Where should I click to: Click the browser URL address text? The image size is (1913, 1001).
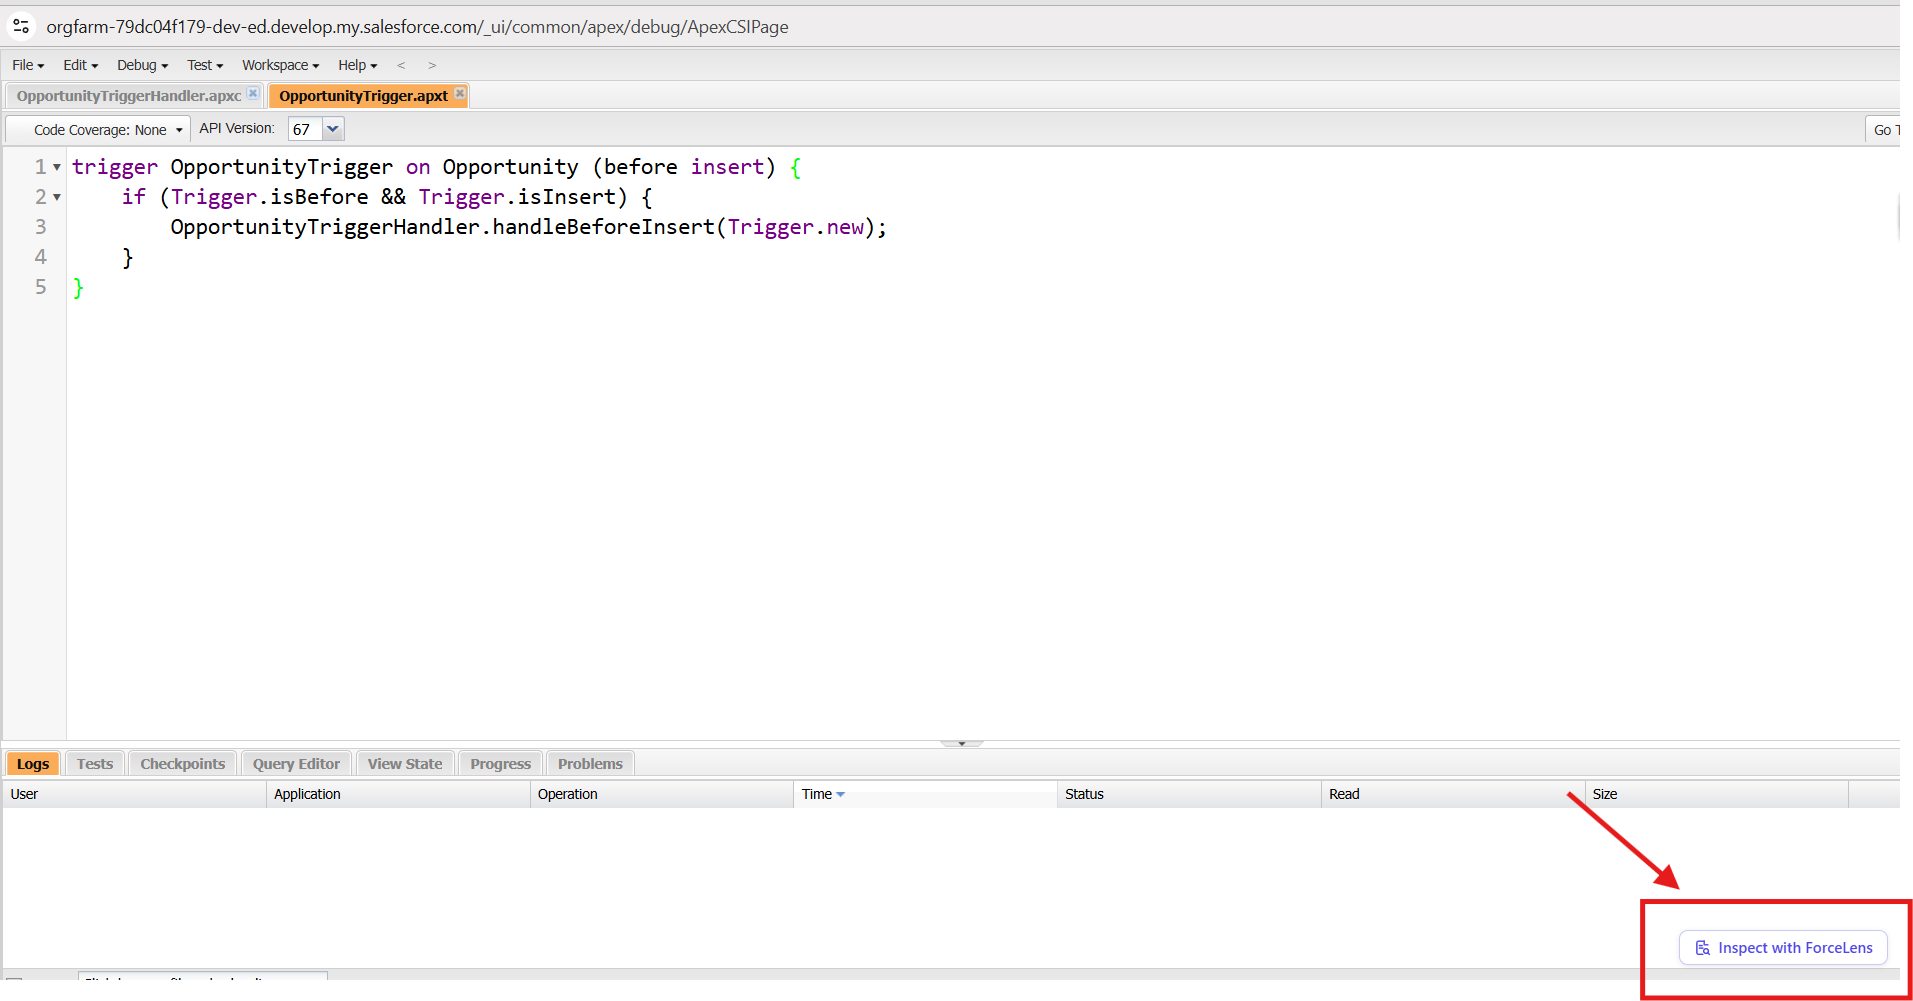417,27
